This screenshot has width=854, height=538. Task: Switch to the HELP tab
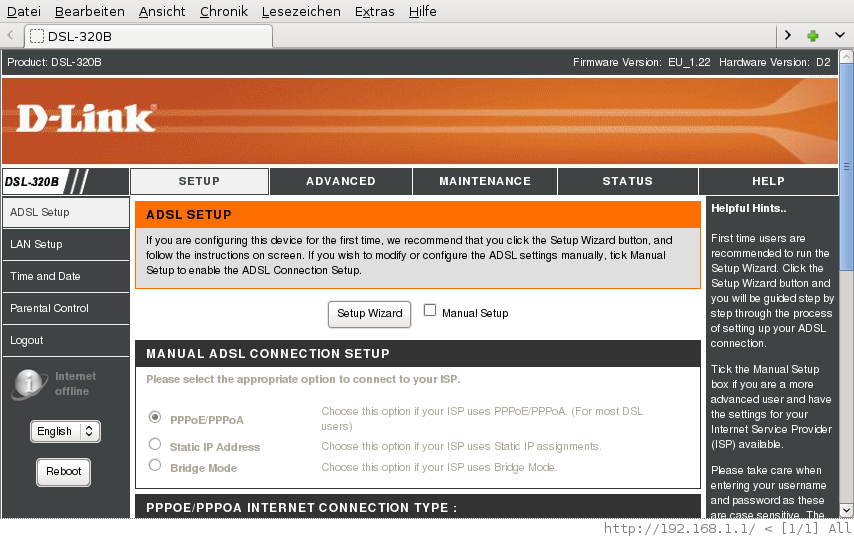point(768,181)
